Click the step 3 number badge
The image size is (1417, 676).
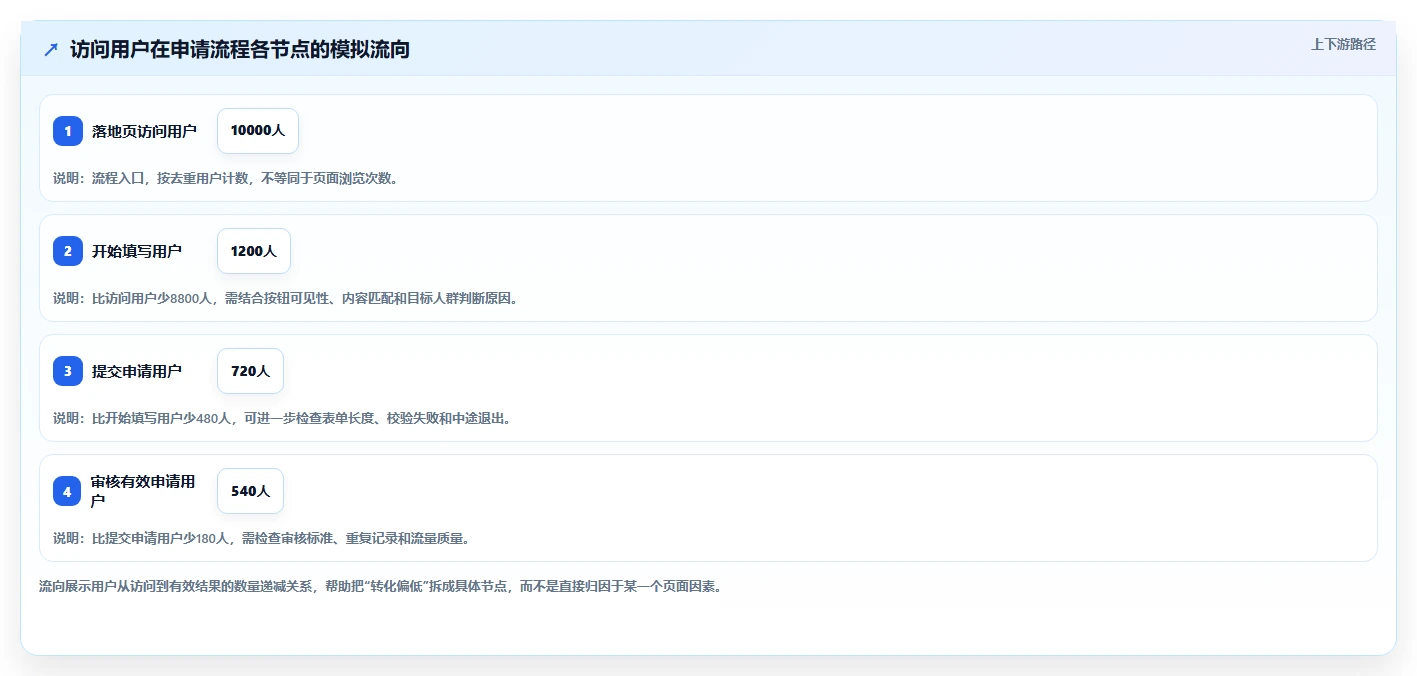coord(68,371)
